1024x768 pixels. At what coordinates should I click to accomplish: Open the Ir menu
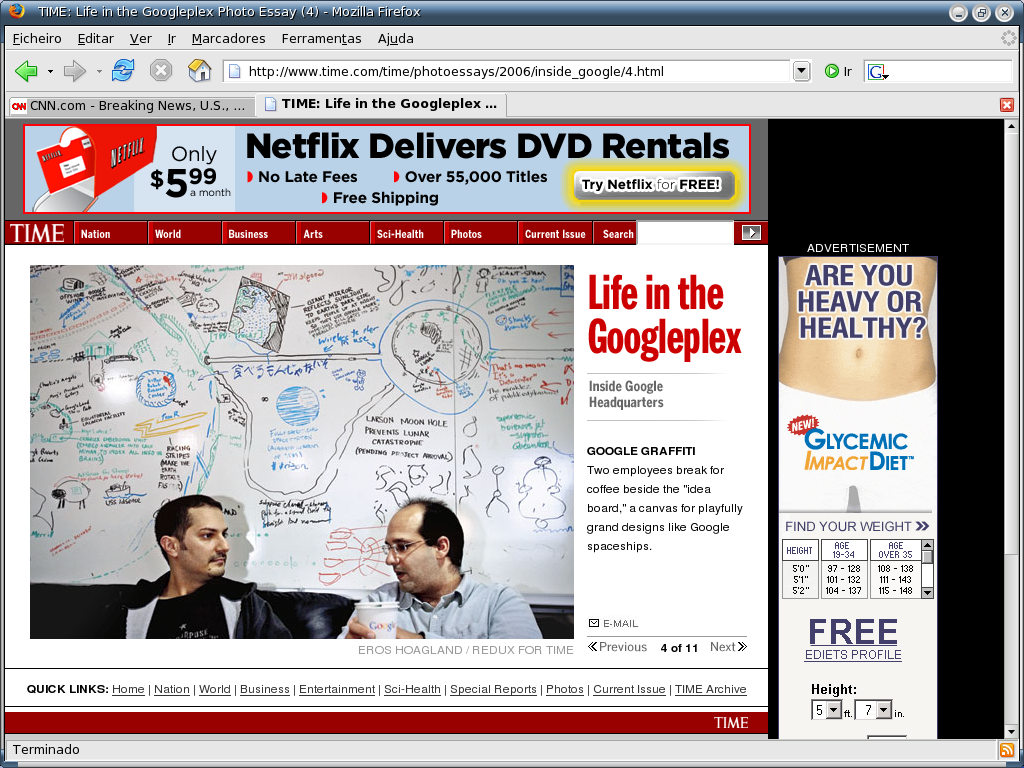point(172,39)
